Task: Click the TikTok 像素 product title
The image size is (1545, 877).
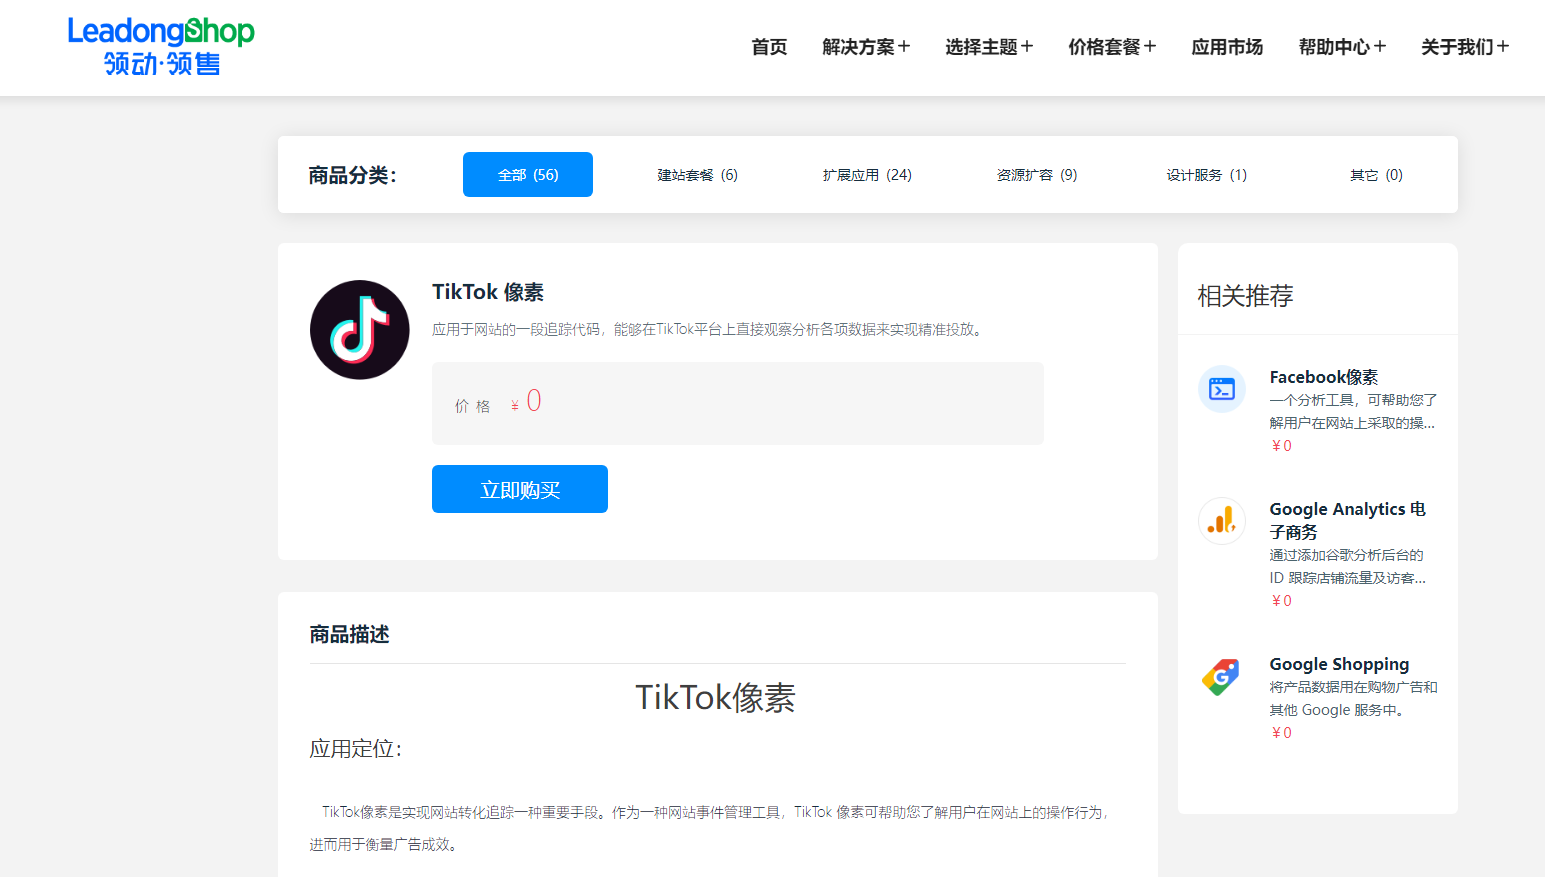Action: (x=488, y=292)
